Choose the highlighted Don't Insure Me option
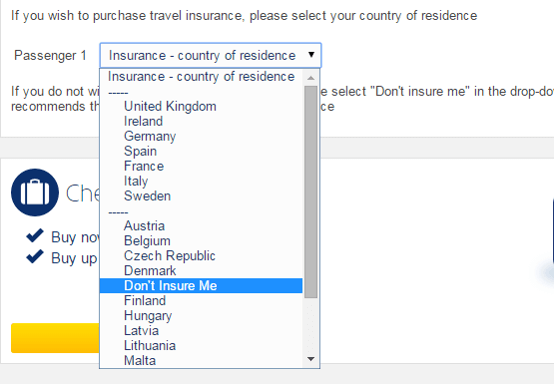The image size is (554, 384). [x=201, y=285]
